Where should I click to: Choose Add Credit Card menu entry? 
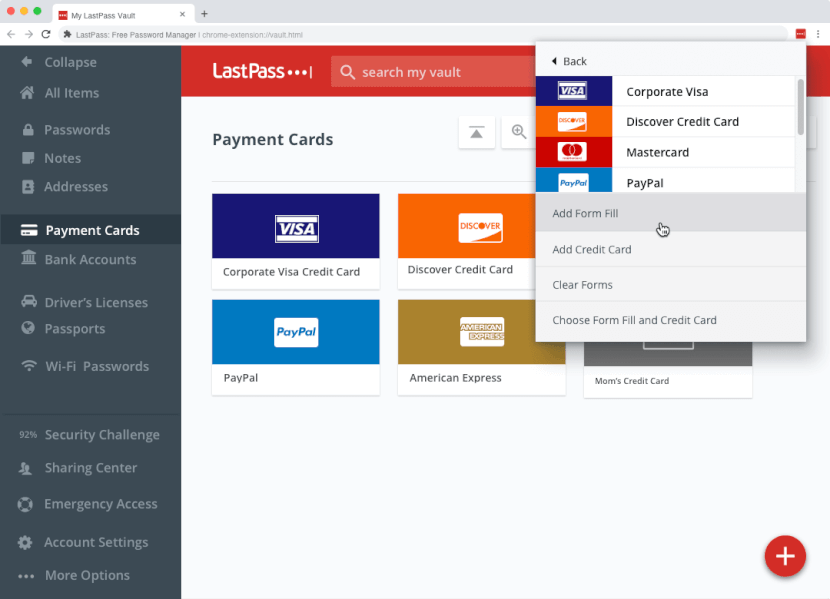[671, 249]
